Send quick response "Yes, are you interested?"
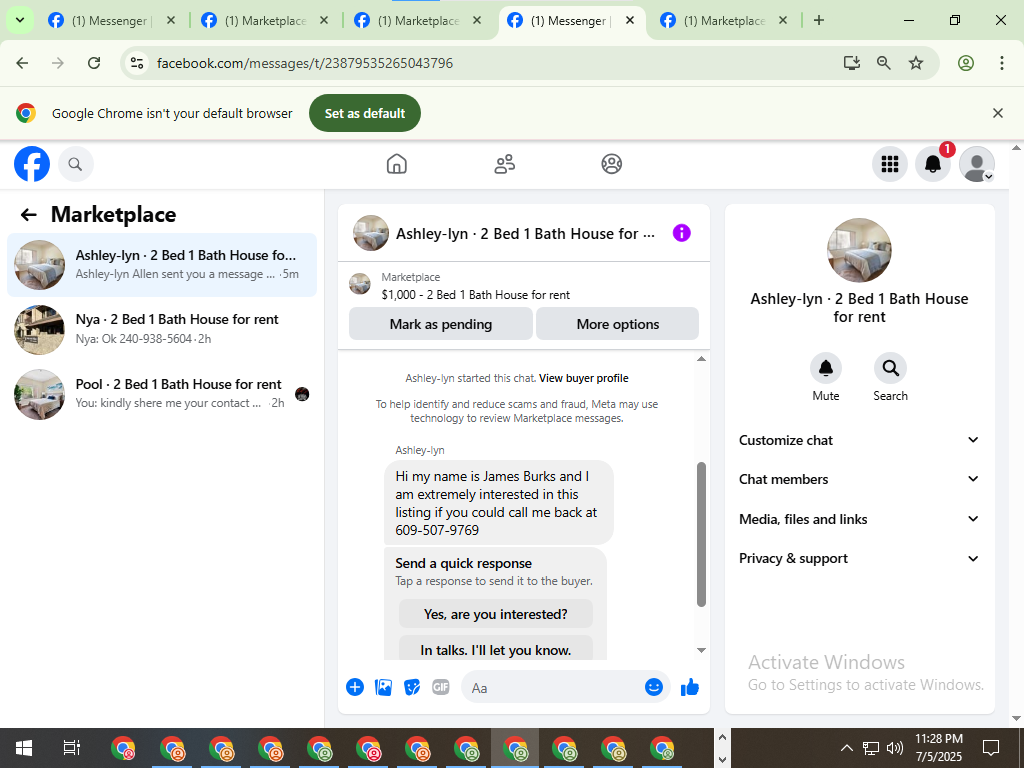 [496, 615]
